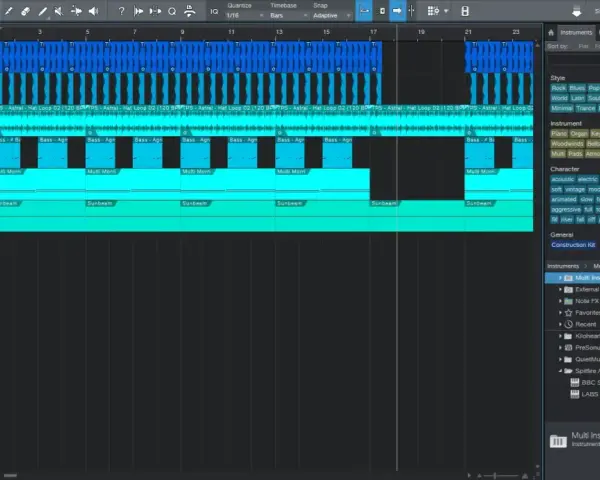
Task: Click the Favorites star icon
Action: [569, 313]
